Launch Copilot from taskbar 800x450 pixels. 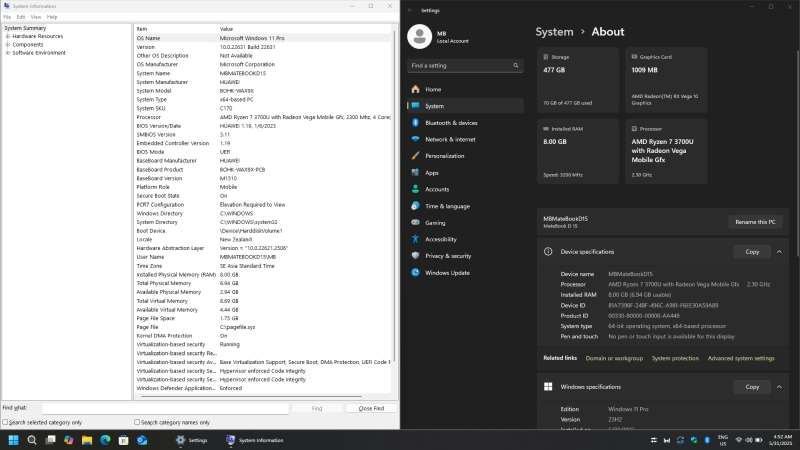click(69, 440)
